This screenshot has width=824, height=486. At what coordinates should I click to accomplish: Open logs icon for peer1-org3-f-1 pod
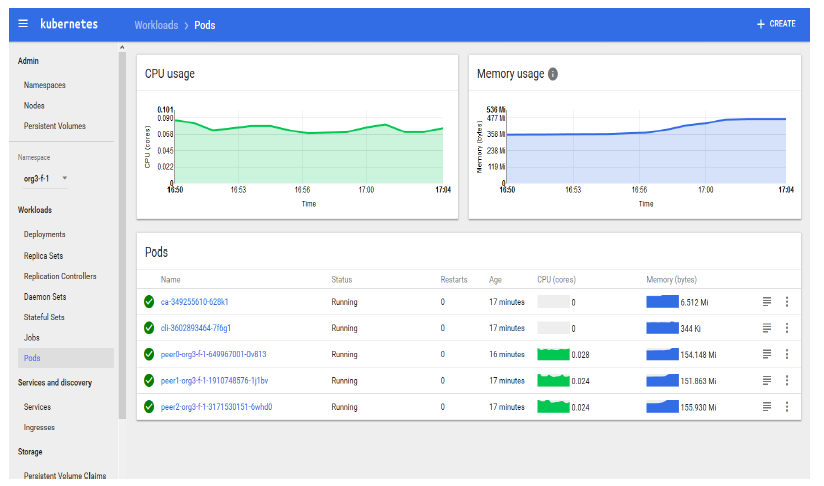(x=767, y=380)
